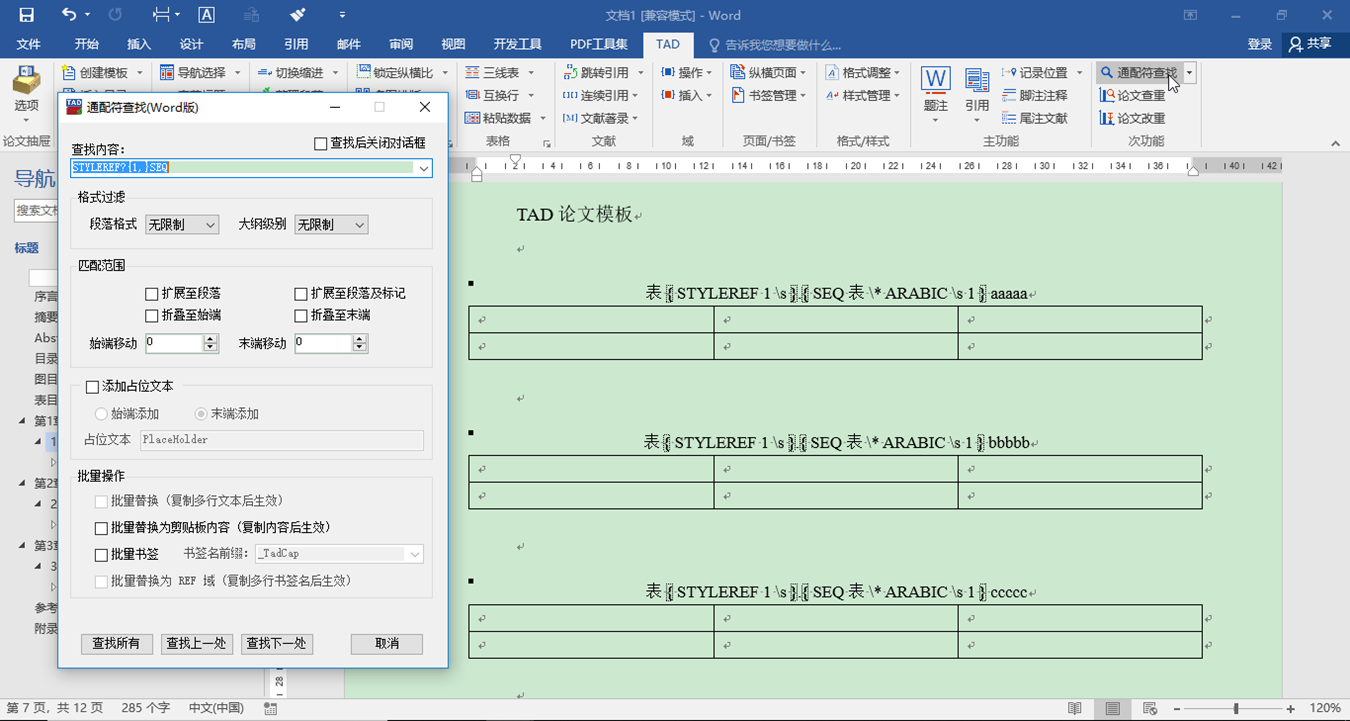This screenshot has width=1350, height=721.
Task: Click the 互换行 swap rows icon
Action: (x=473, y=95)
